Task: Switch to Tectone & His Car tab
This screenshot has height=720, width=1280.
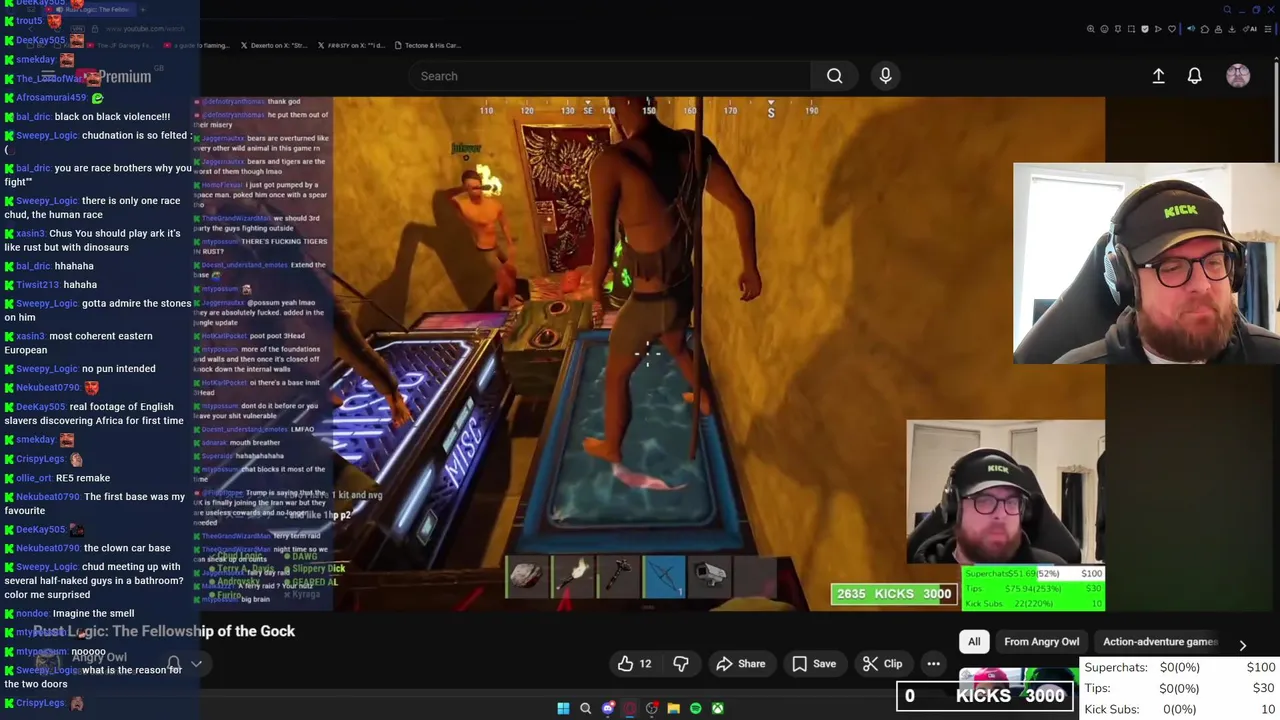Action: (x=427, y=45)
